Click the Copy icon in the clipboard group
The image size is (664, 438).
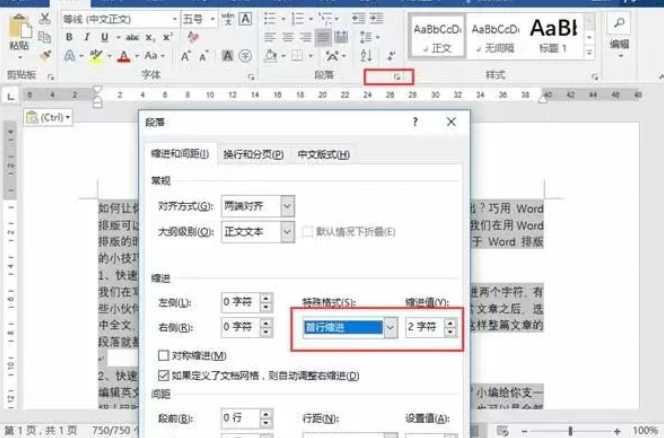(x=44, y=37)
